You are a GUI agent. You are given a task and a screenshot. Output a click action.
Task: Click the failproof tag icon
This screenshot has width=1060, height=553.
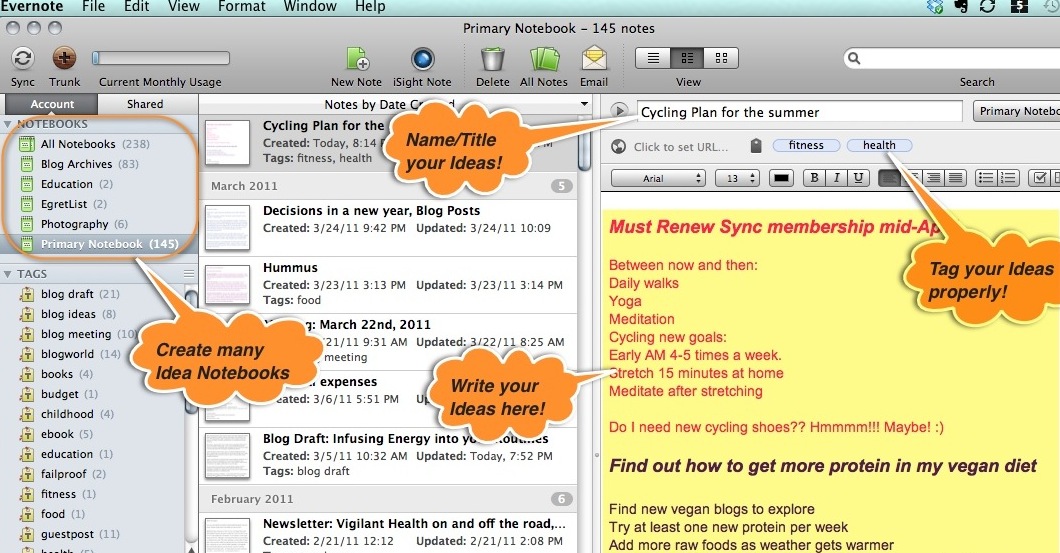click(27, 474)
